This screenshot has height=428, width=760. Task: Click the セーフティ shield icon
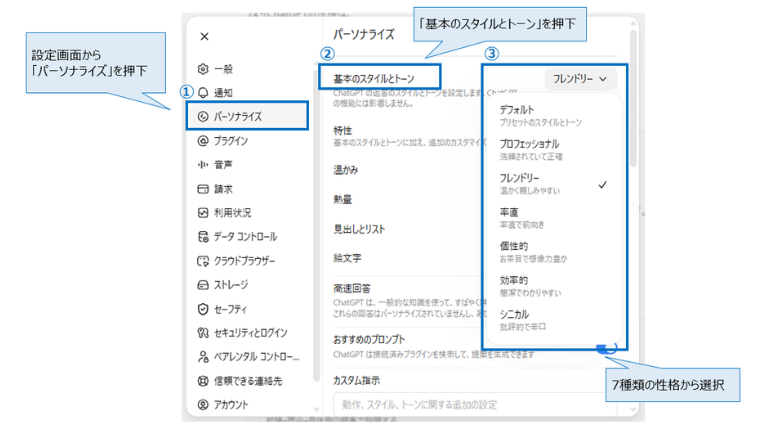[x=203, y=309]
